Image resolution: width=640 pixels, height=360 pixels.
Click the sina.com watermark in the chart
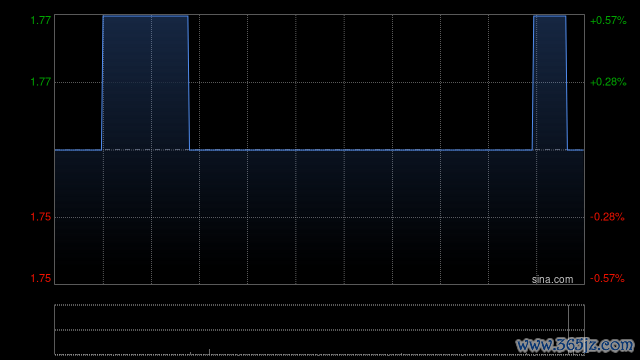552,280
